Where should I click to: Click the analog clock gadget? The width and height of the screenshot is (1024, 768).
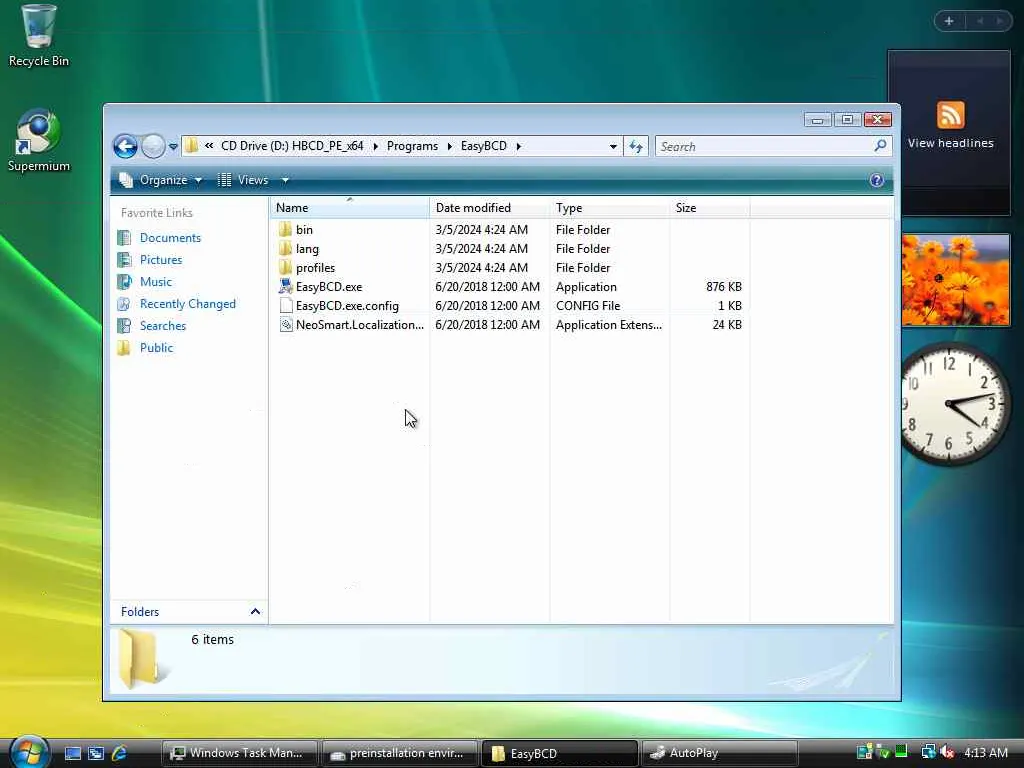(x=954, y=404)
